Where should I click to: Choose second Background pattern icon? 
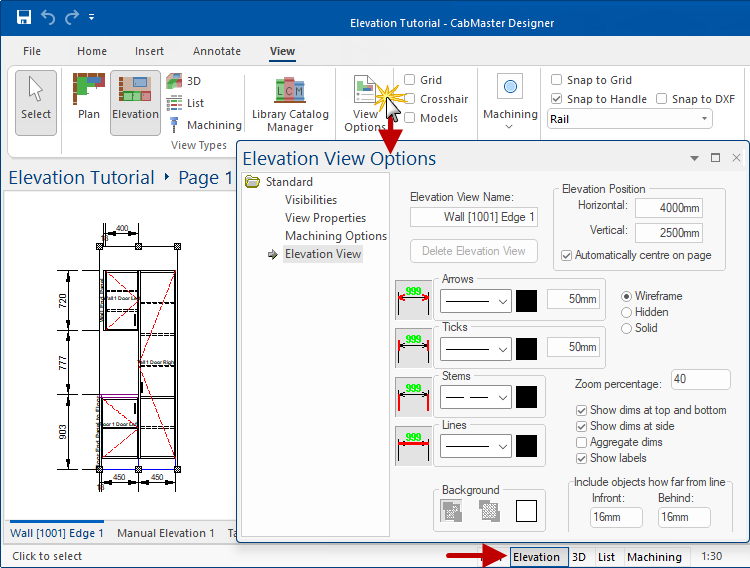click(x=489, y=511)
